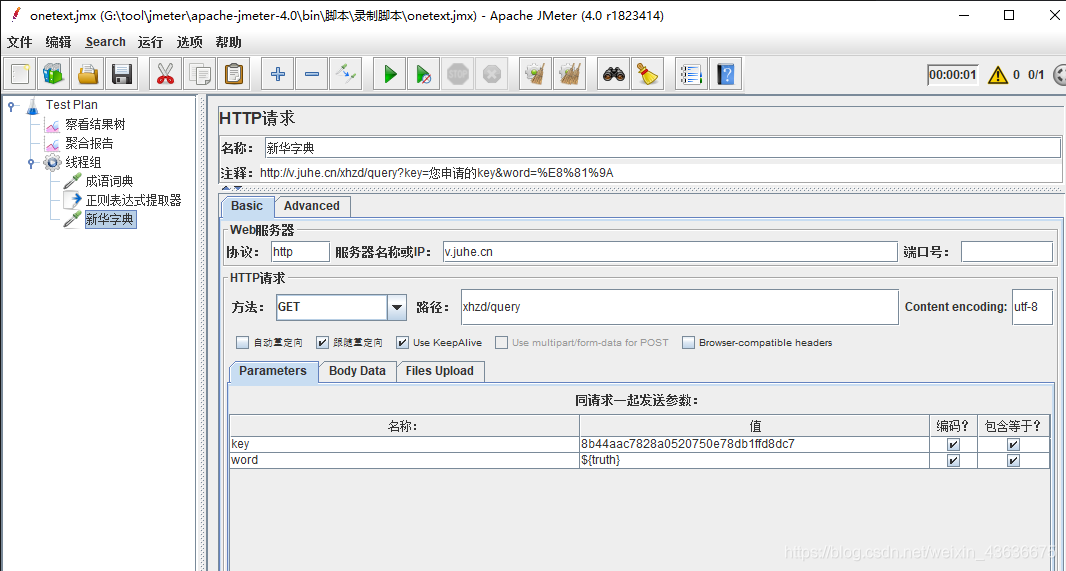Toggle 编码 checkbox in word row
Viewport: 1066px width, 571px height.
pyautogui.click(x=953, y=461)
